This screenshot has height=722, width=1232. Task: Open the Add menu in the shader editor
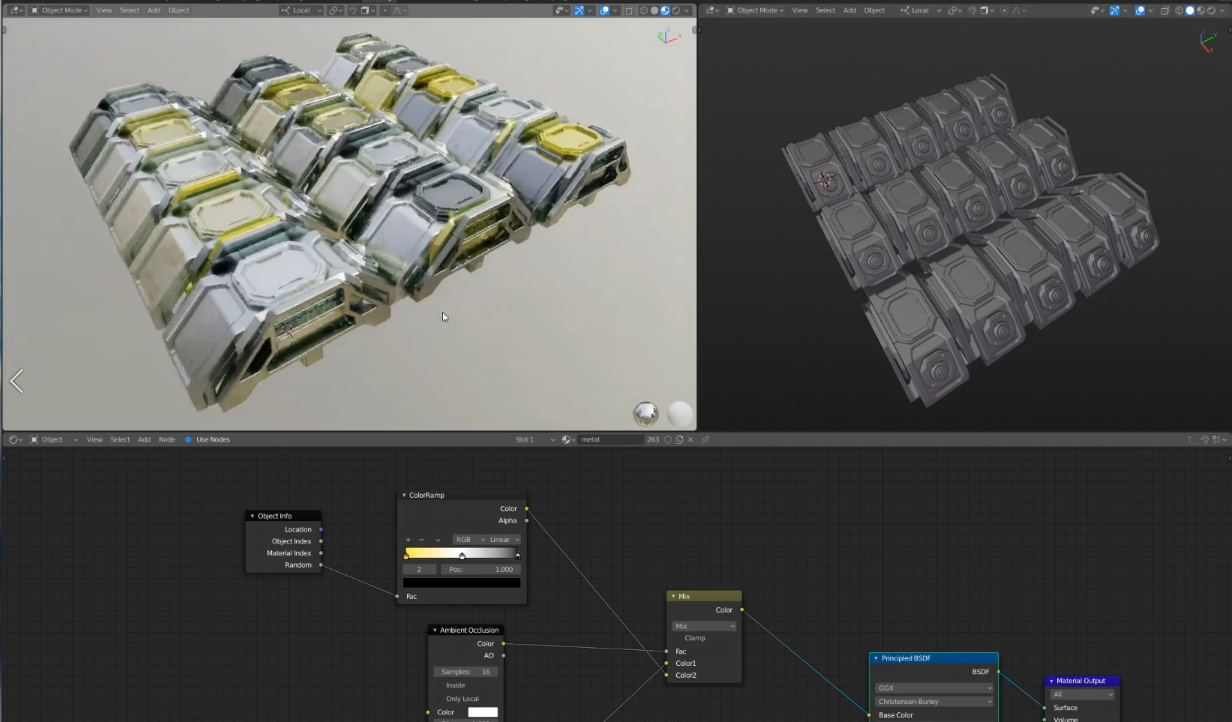coord(144,439)
